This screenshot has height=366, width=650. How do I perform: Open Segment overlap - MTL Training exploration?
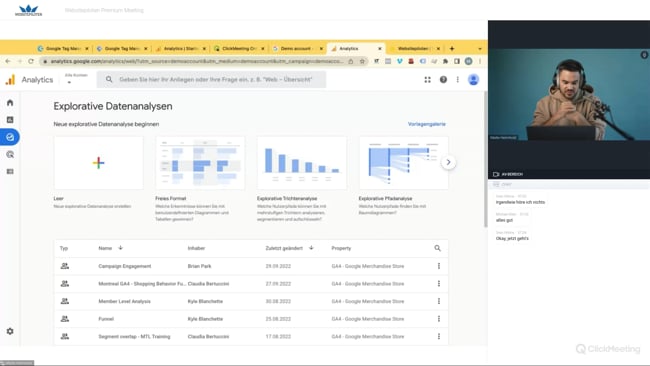134,337
